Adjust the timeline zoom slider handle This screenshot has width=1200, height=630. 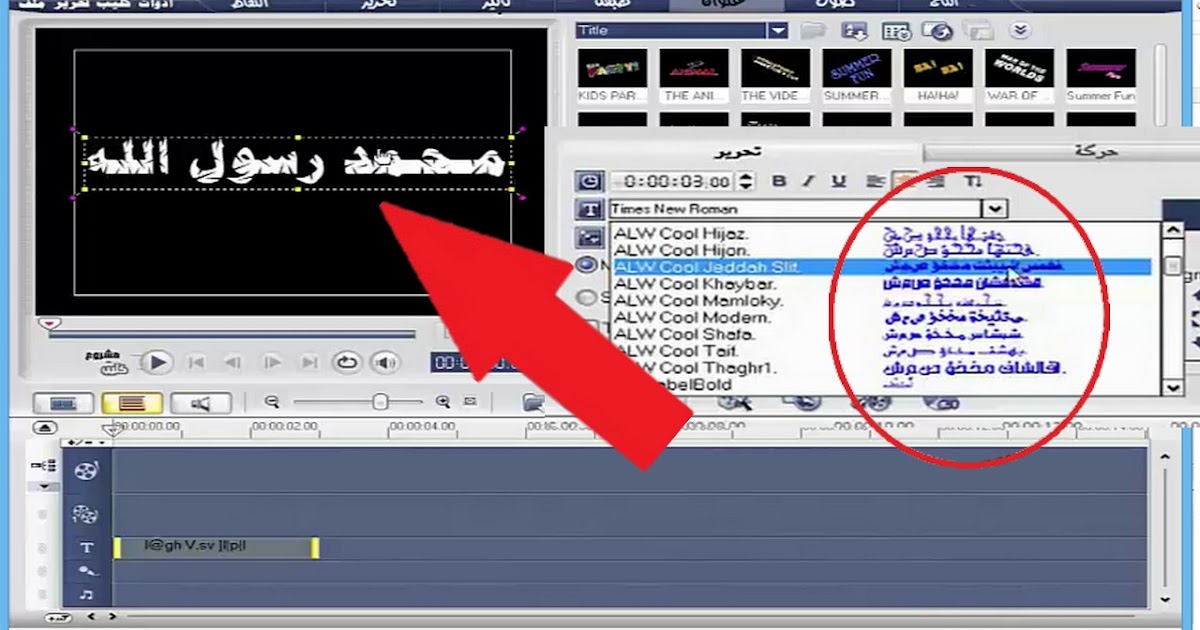coord(380,402)
